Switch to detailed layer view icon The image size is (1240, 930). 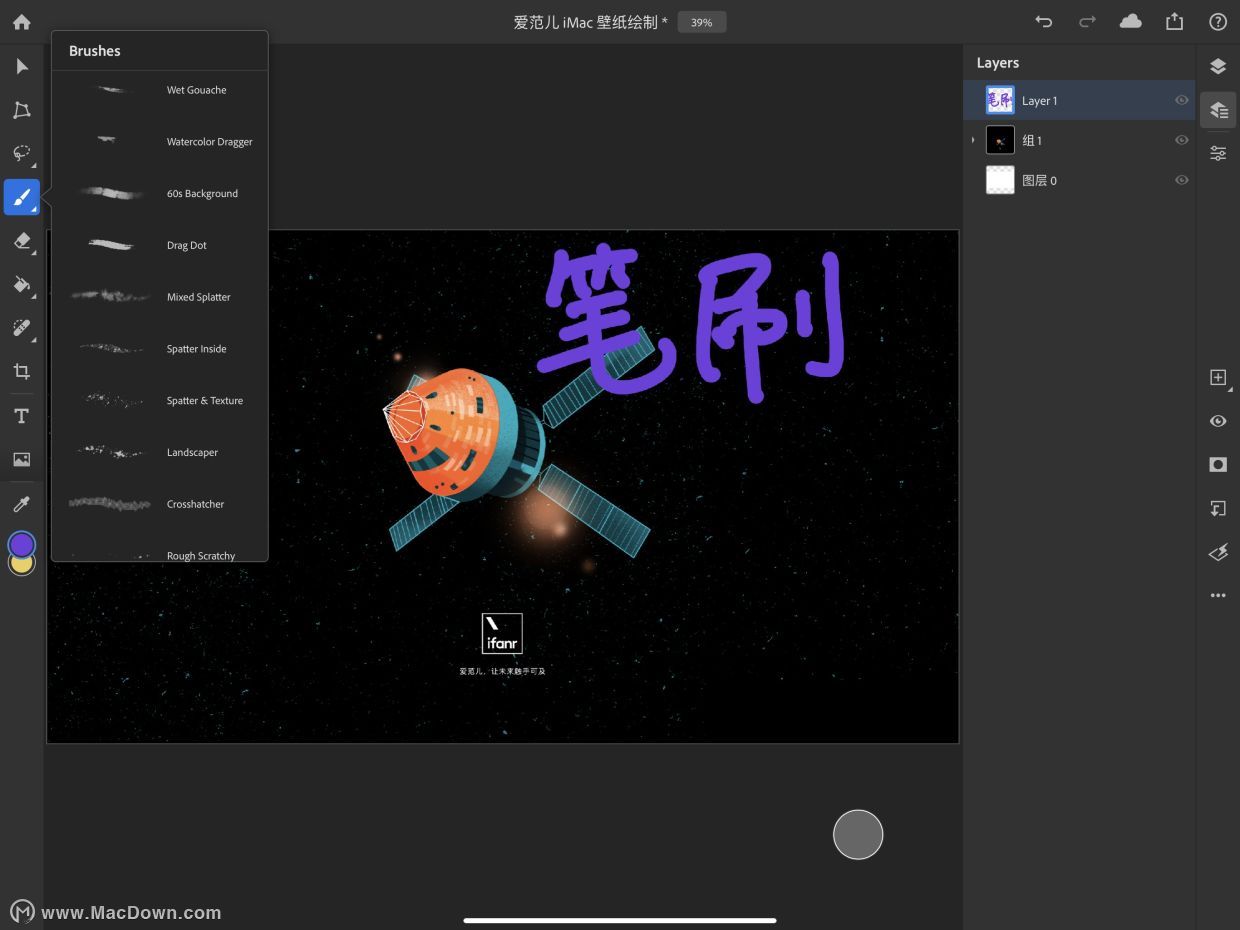(1218, 110)
